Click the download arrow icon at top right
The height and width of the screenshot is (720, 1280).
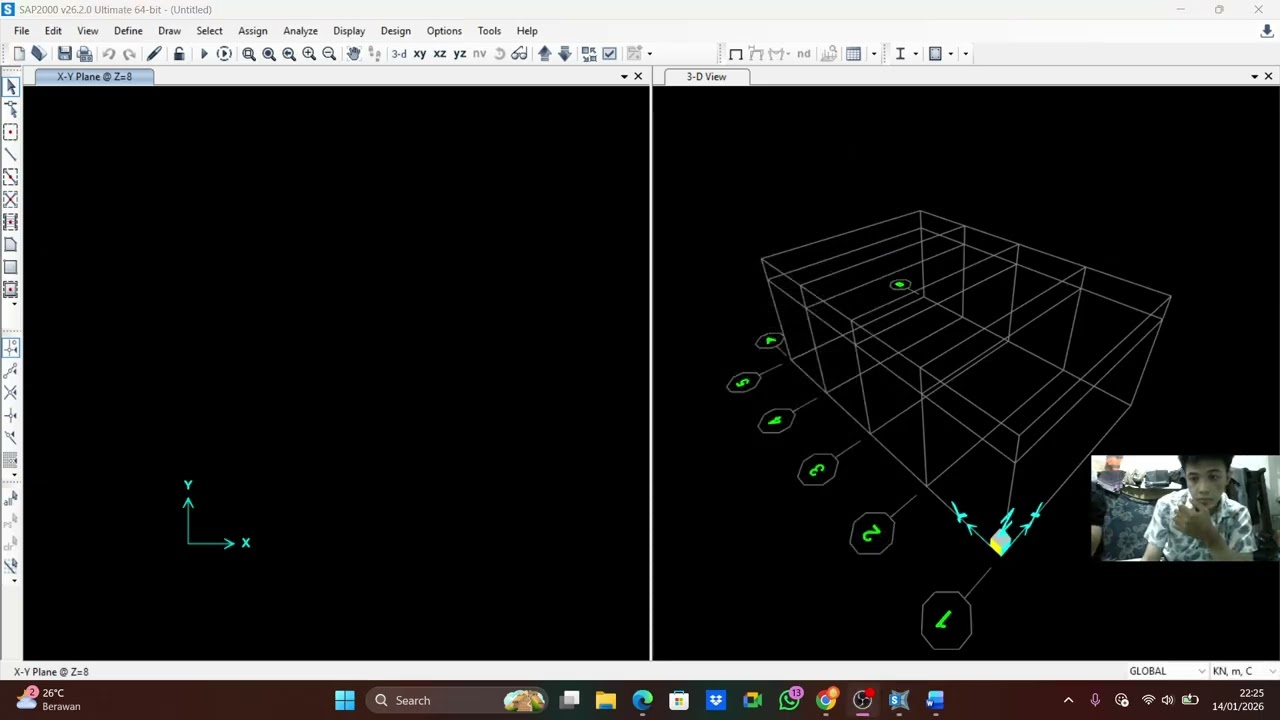tap(1267, 31)
